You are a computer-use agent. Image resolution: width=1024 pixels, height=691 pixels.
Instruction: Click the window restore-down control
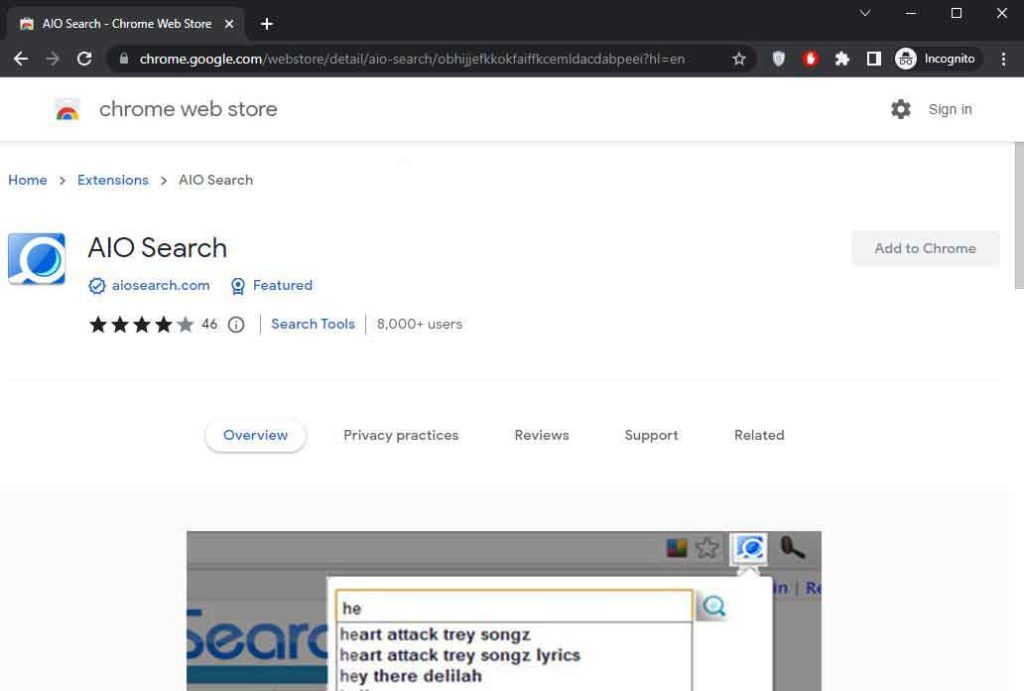pos(955,13)
